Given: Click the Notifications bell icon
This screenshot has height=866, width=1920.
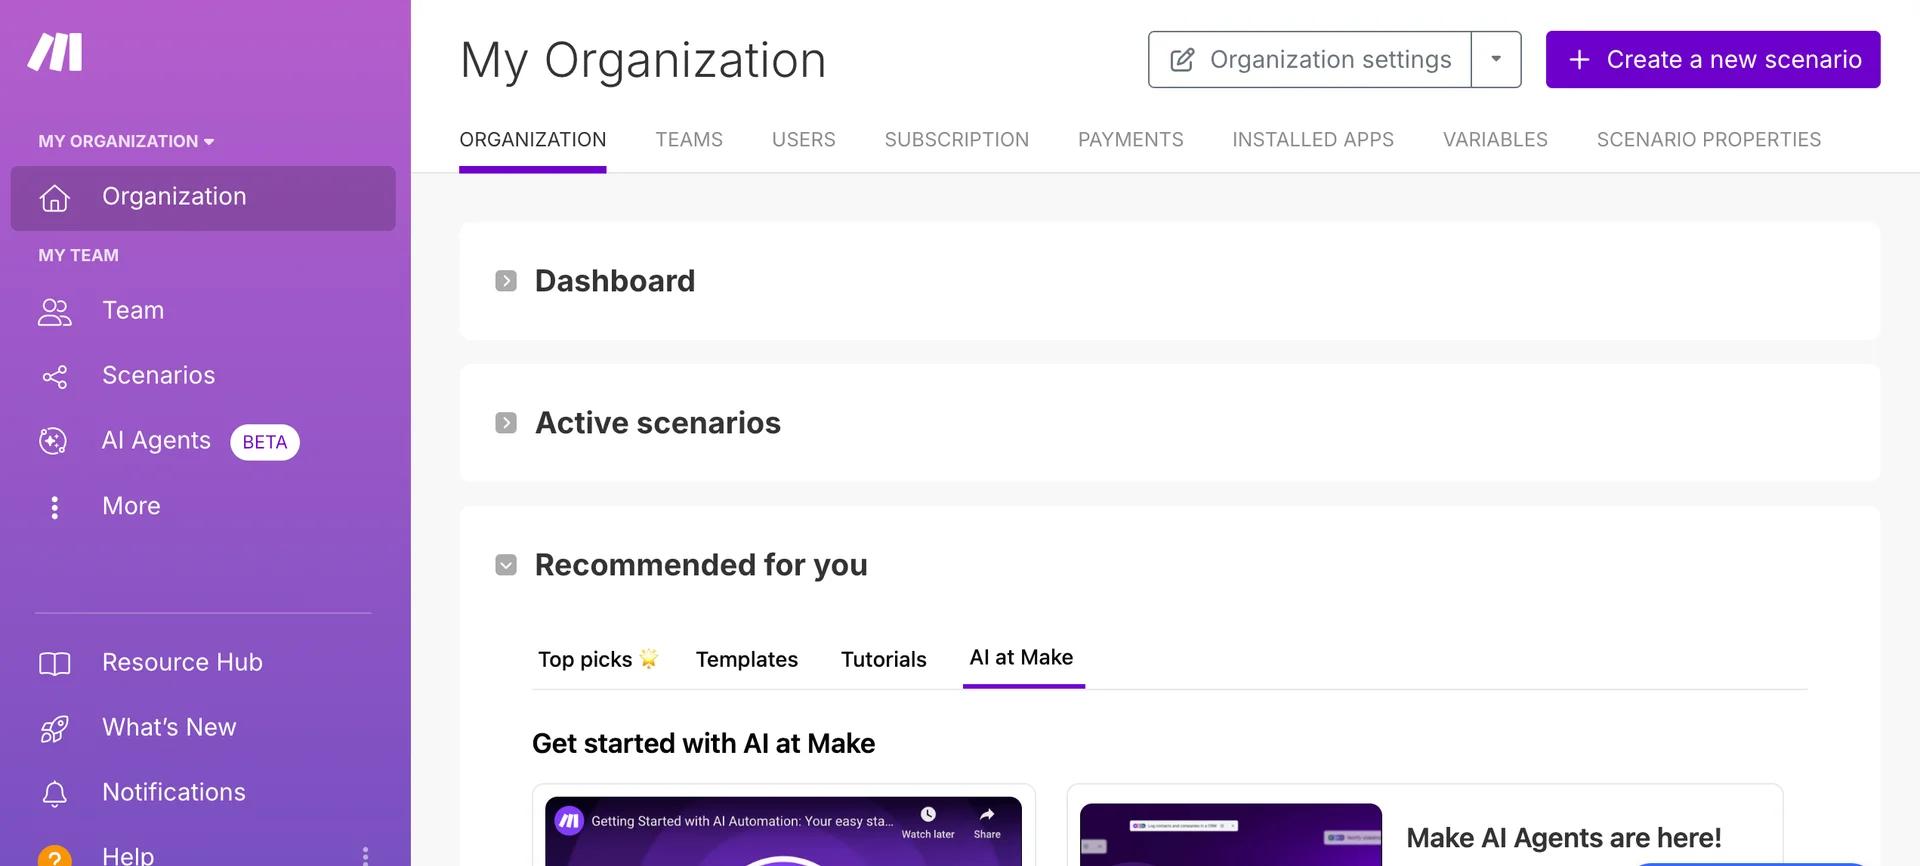Looking at the screenshot, I should pyautogui.click(x=55, y=794).
